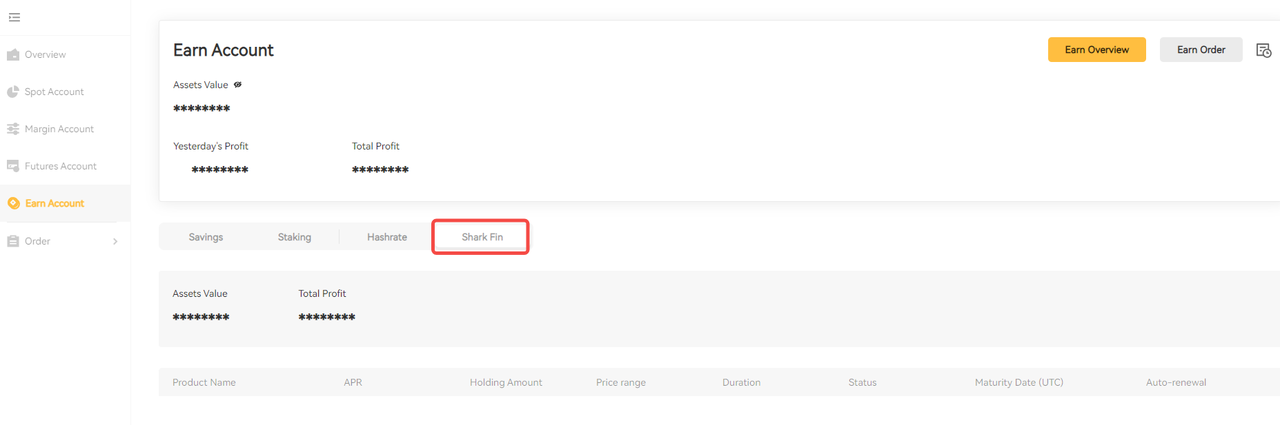Click the Earn Order button
Viewport: 1280px width, 425px height.
pyautogui.click(x=1200, y=50)
